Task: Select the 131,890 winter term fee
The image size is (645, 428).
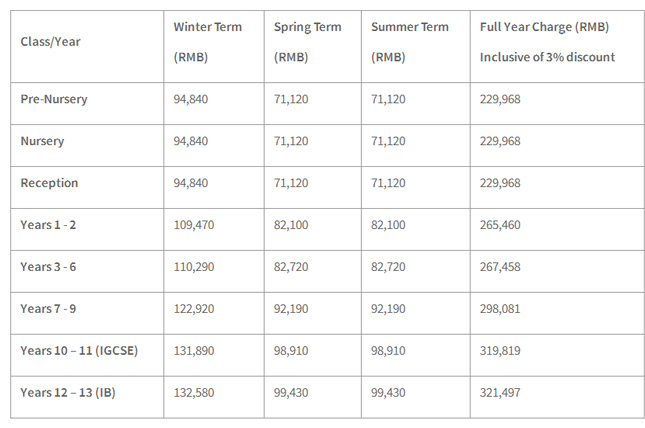Action: click(195, 351)
